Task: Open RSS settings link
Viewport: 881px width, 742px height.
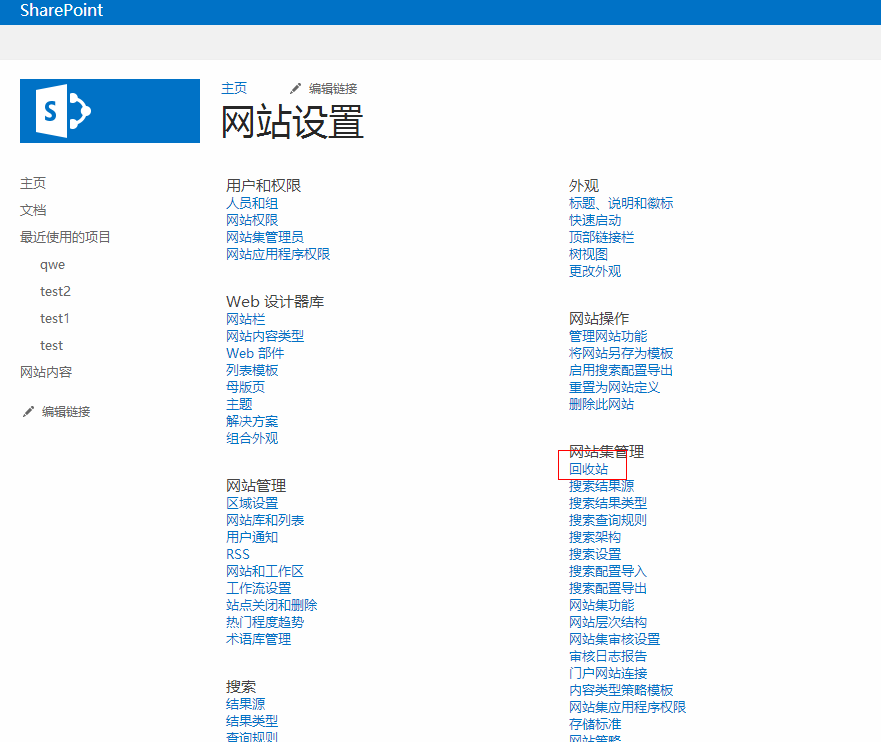Action: tap(238, 554)
